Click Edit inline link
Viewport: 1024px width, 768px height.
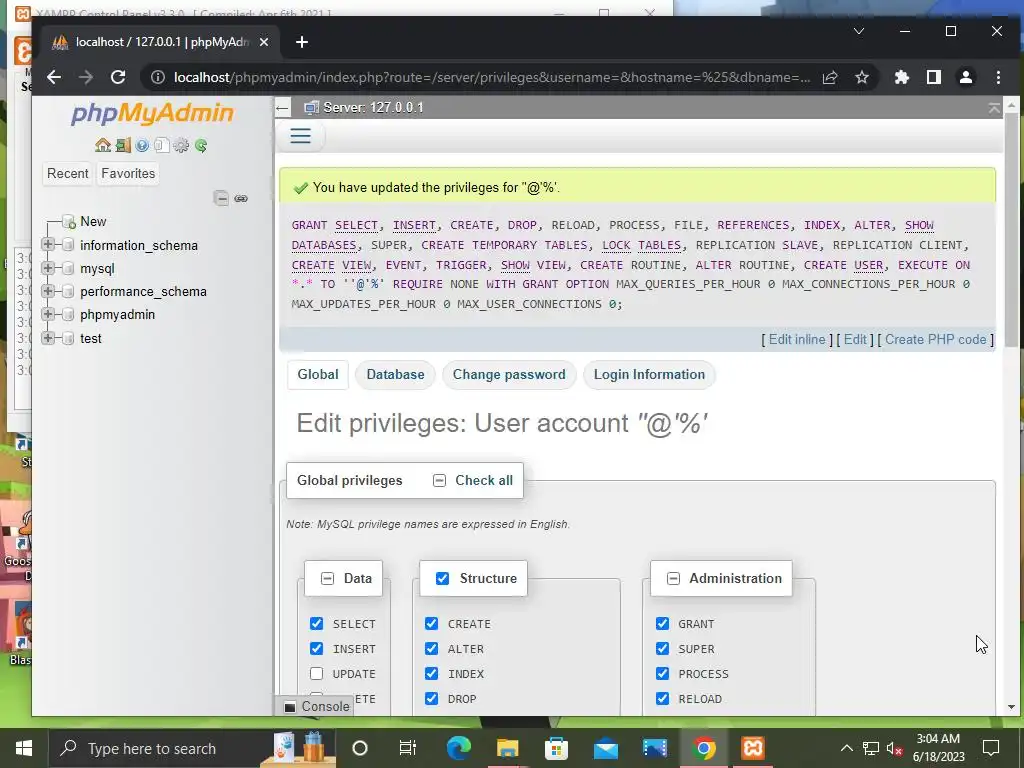pyautogui.click(x=797, y=340)
